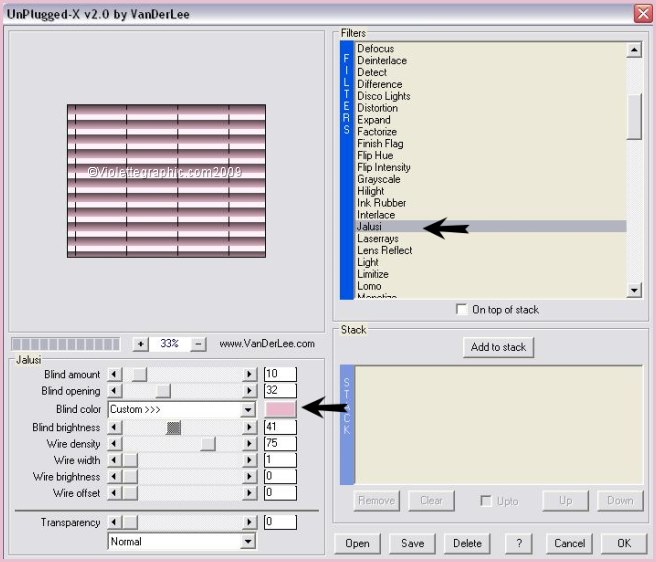Click the question mark help button
The image size is (656, 562).
pyautogui.click(x=518, y=543)
